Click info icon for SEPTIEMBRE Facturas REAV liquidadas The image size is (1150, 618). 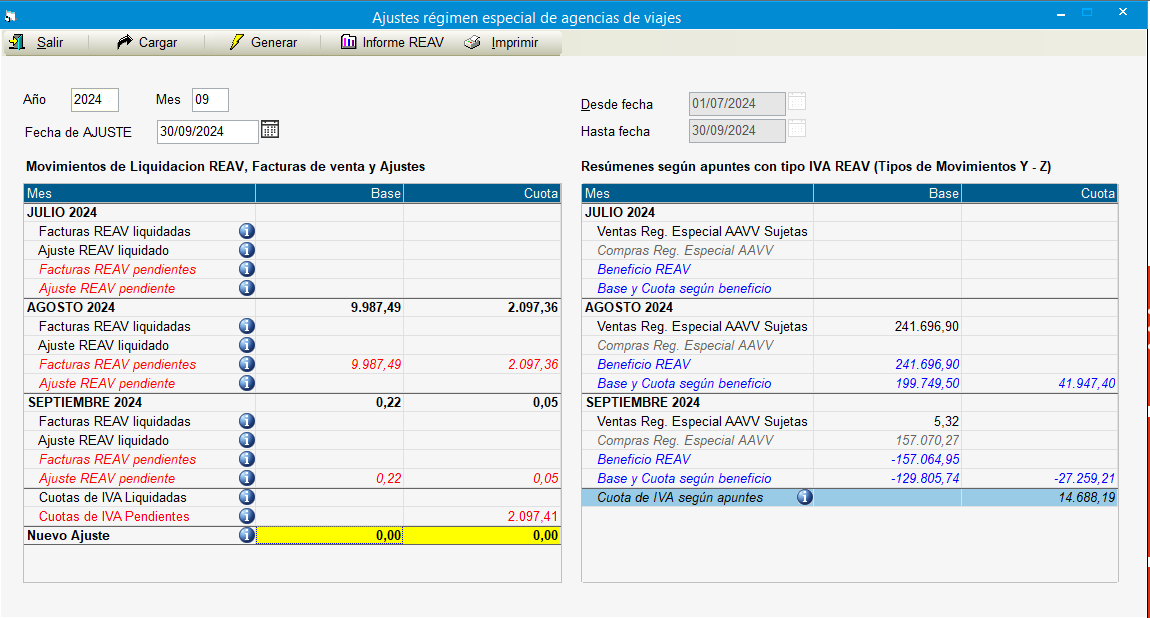[x=246, y=421]
